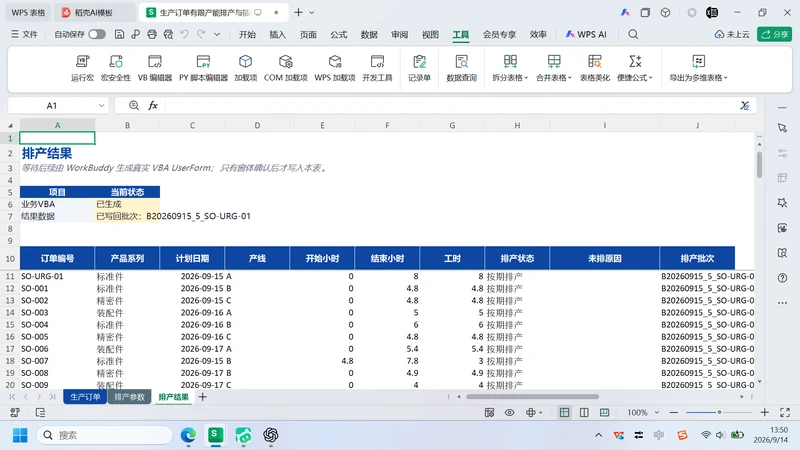Open a new document tab
The width and height of the screenshot is (800, 450).
tap(298, 12)
